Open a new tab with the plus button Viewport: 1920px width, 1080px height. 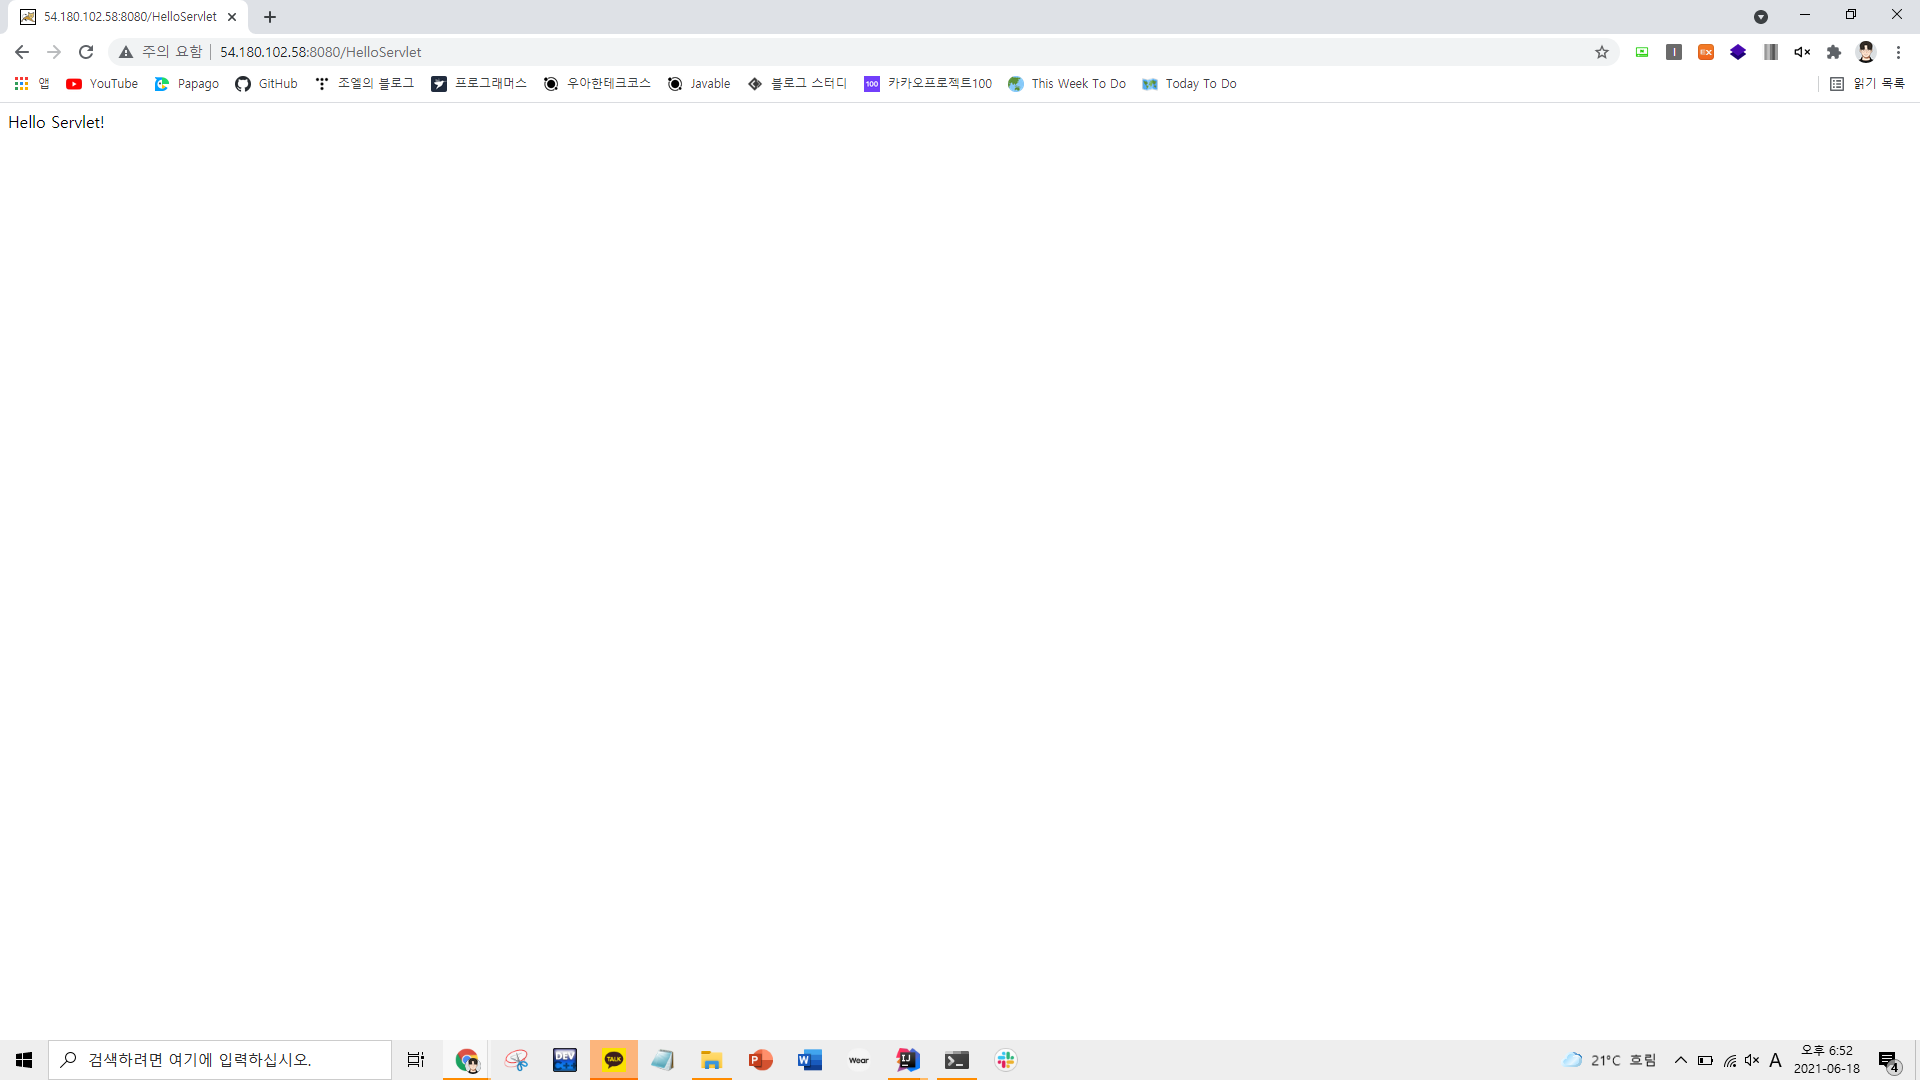coord(270,17)
